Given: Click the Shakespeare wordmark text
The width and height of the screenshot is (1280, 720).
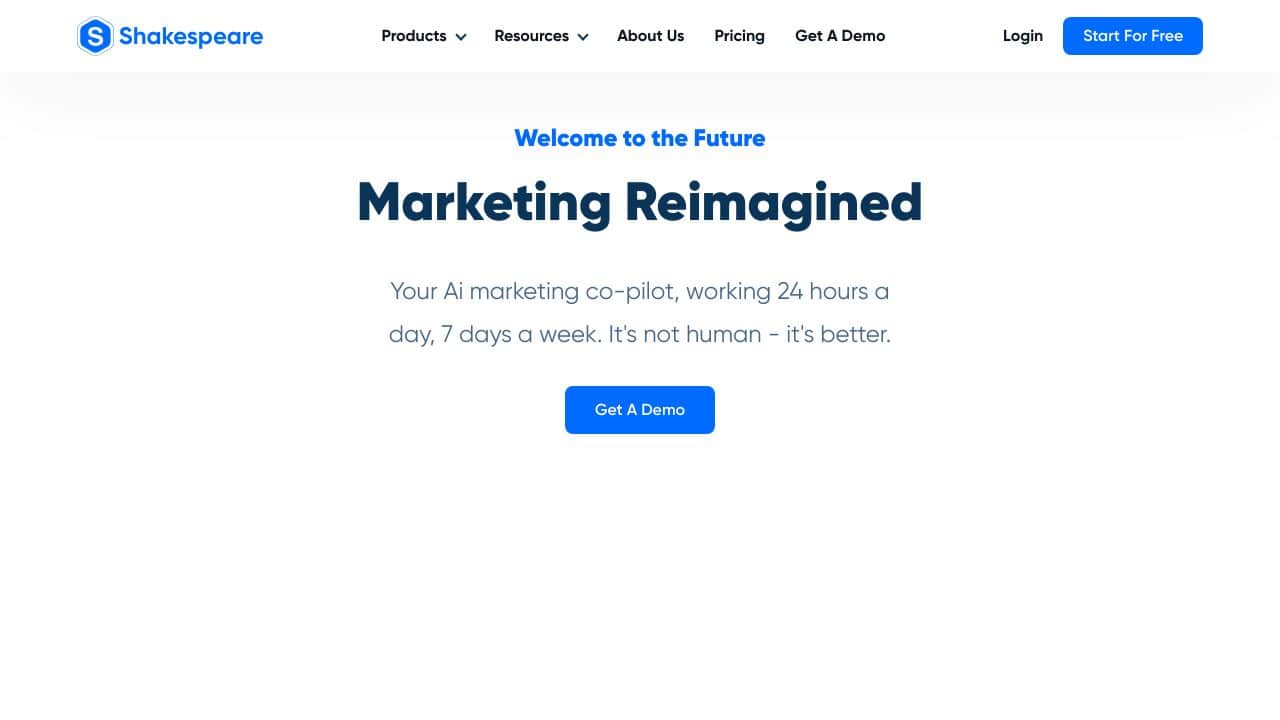Looking at the screenshot, I should point(191,37).
